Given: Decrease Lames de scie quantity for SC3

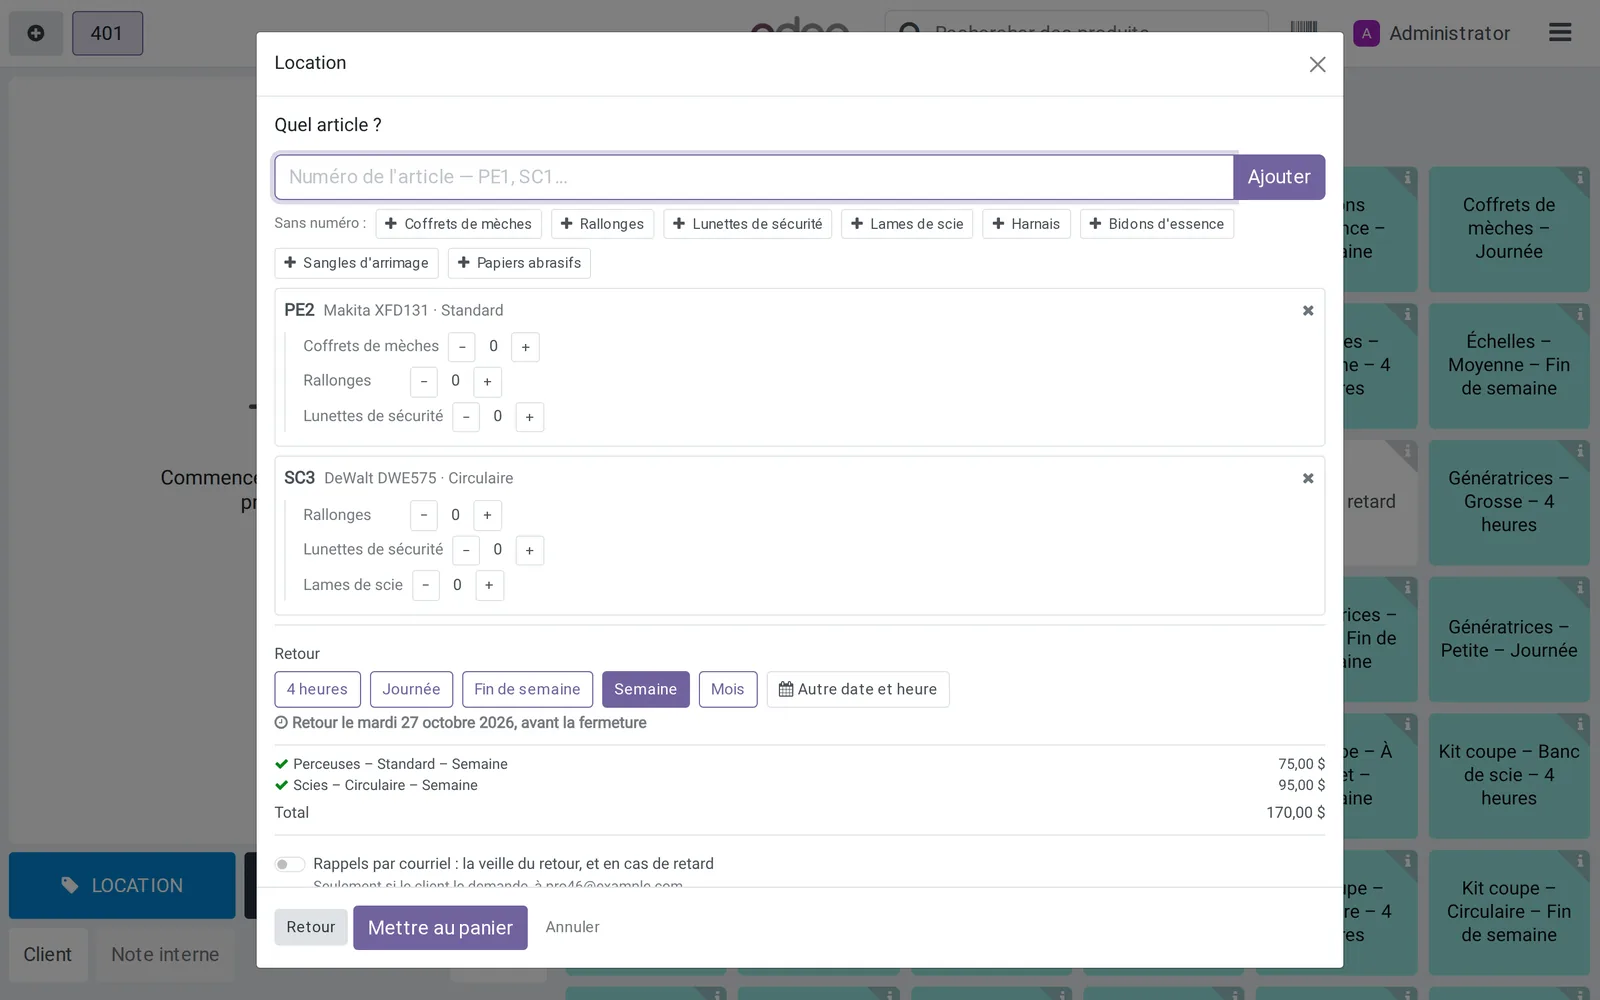Looking at the screenshot, I should (x=426, y=585).
